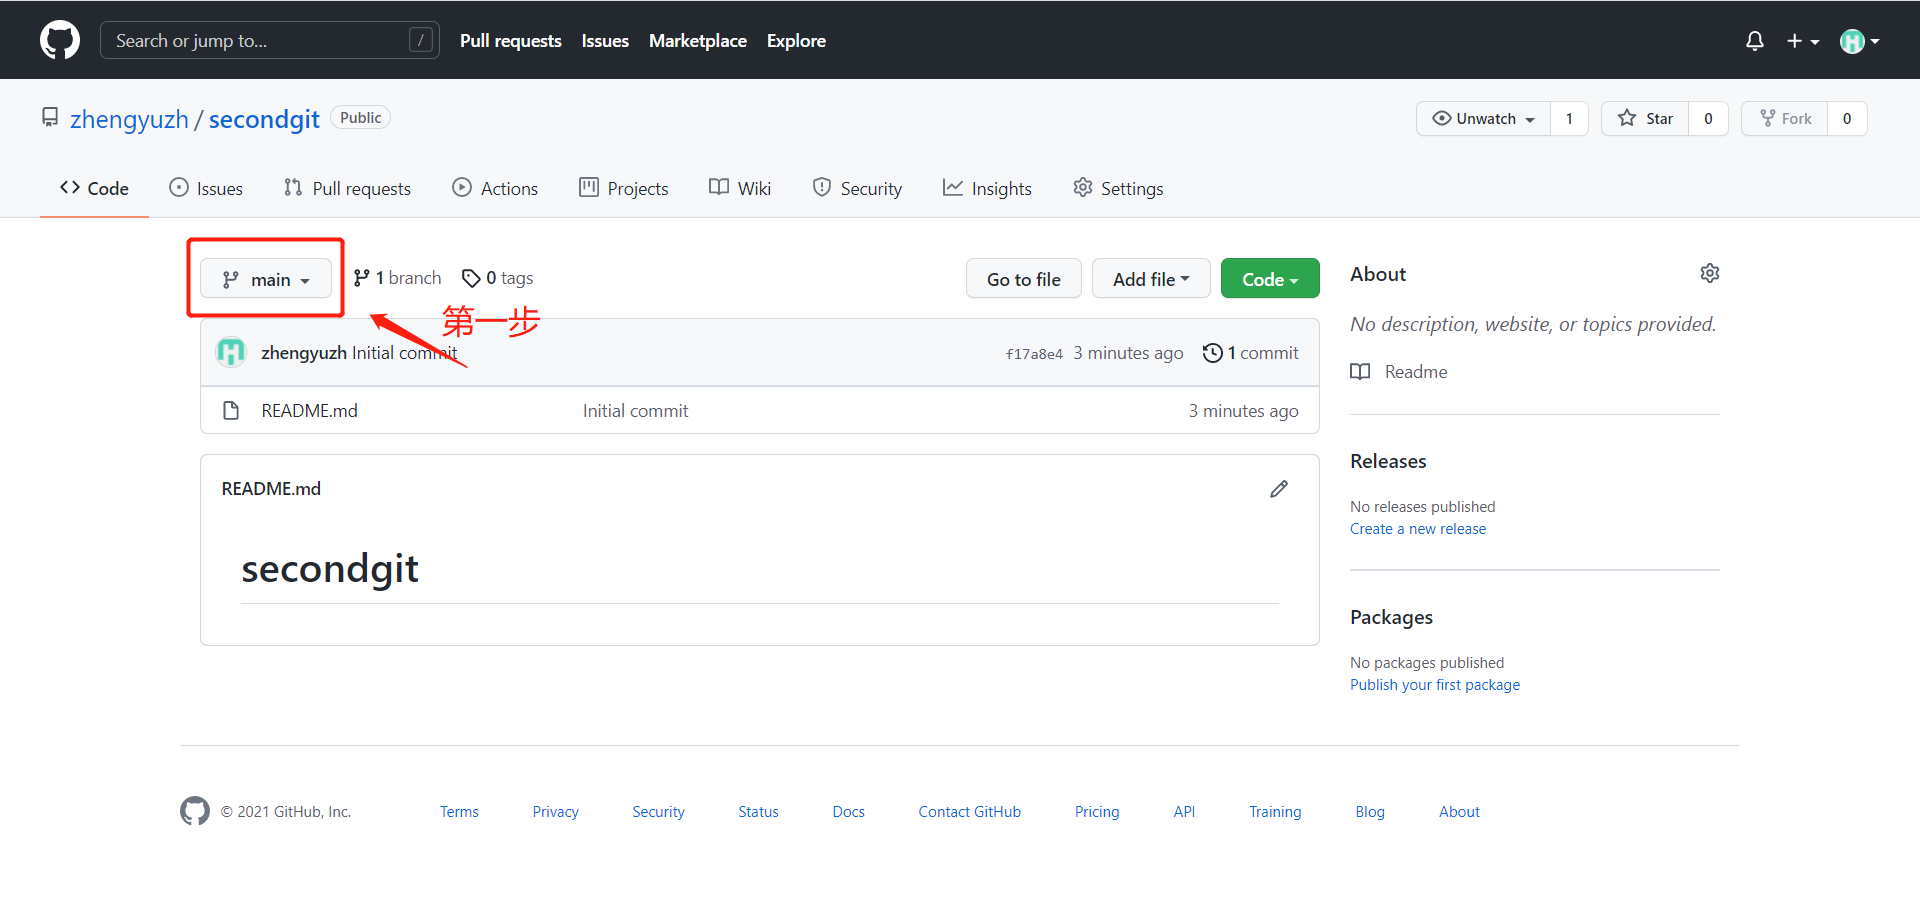Expand the Add file dropdown
Screen dimensions: 1920x902
[1151, 279]
